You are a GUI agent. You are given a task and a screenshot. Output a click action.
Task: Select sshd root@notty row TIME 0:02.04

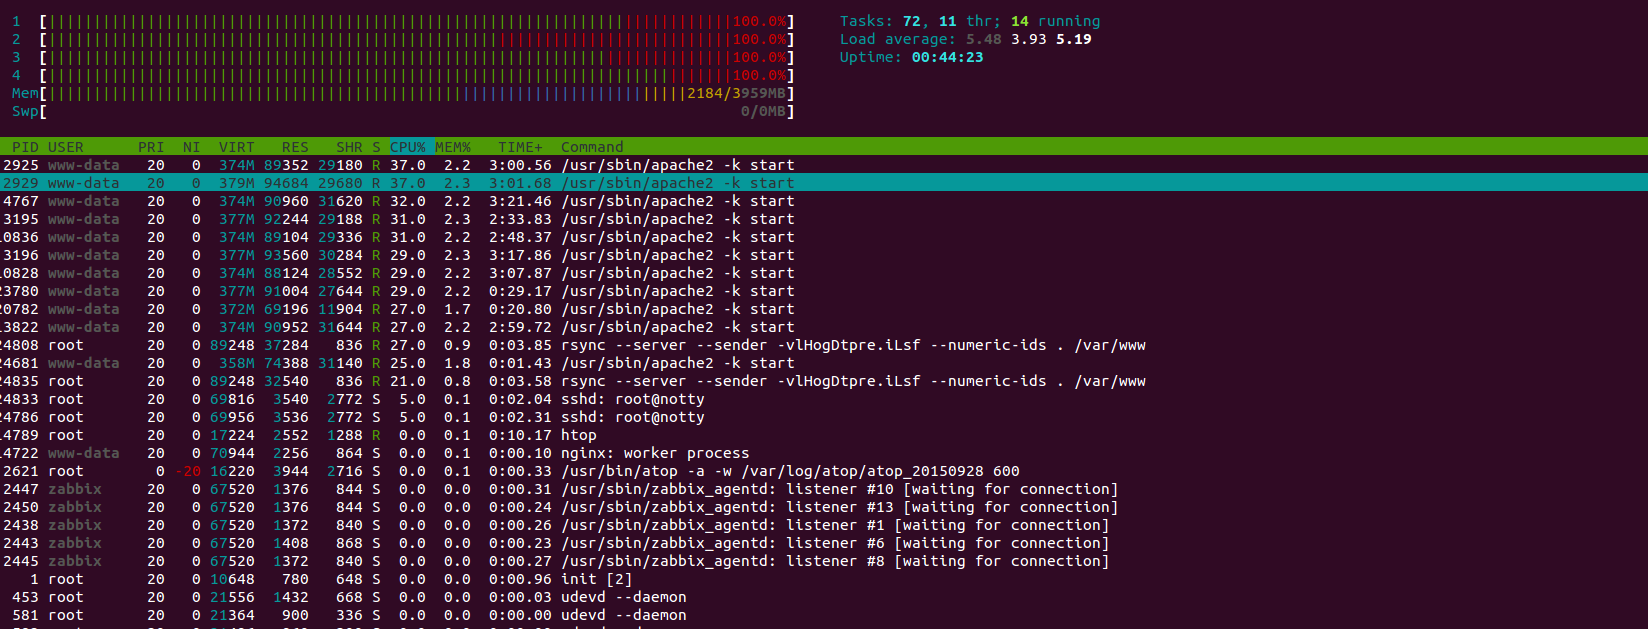(x=824, y=399)
